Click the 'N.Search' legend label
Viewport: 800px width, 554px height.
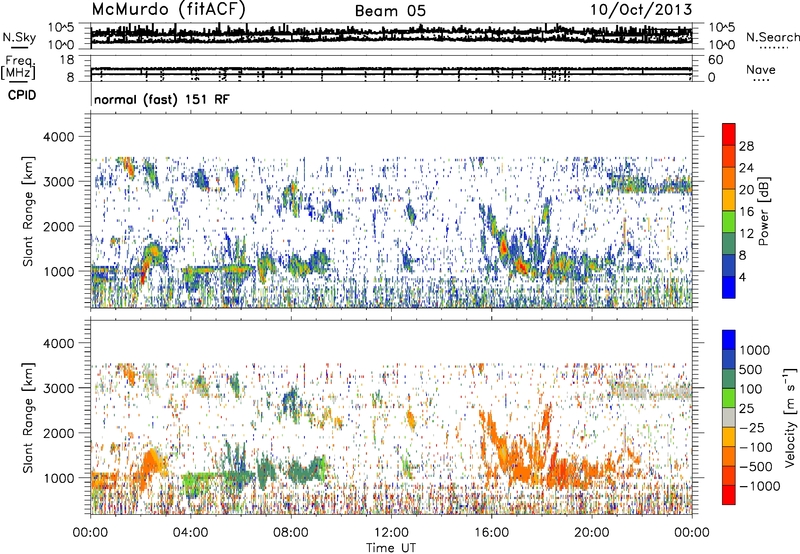[x=772, y=37]
